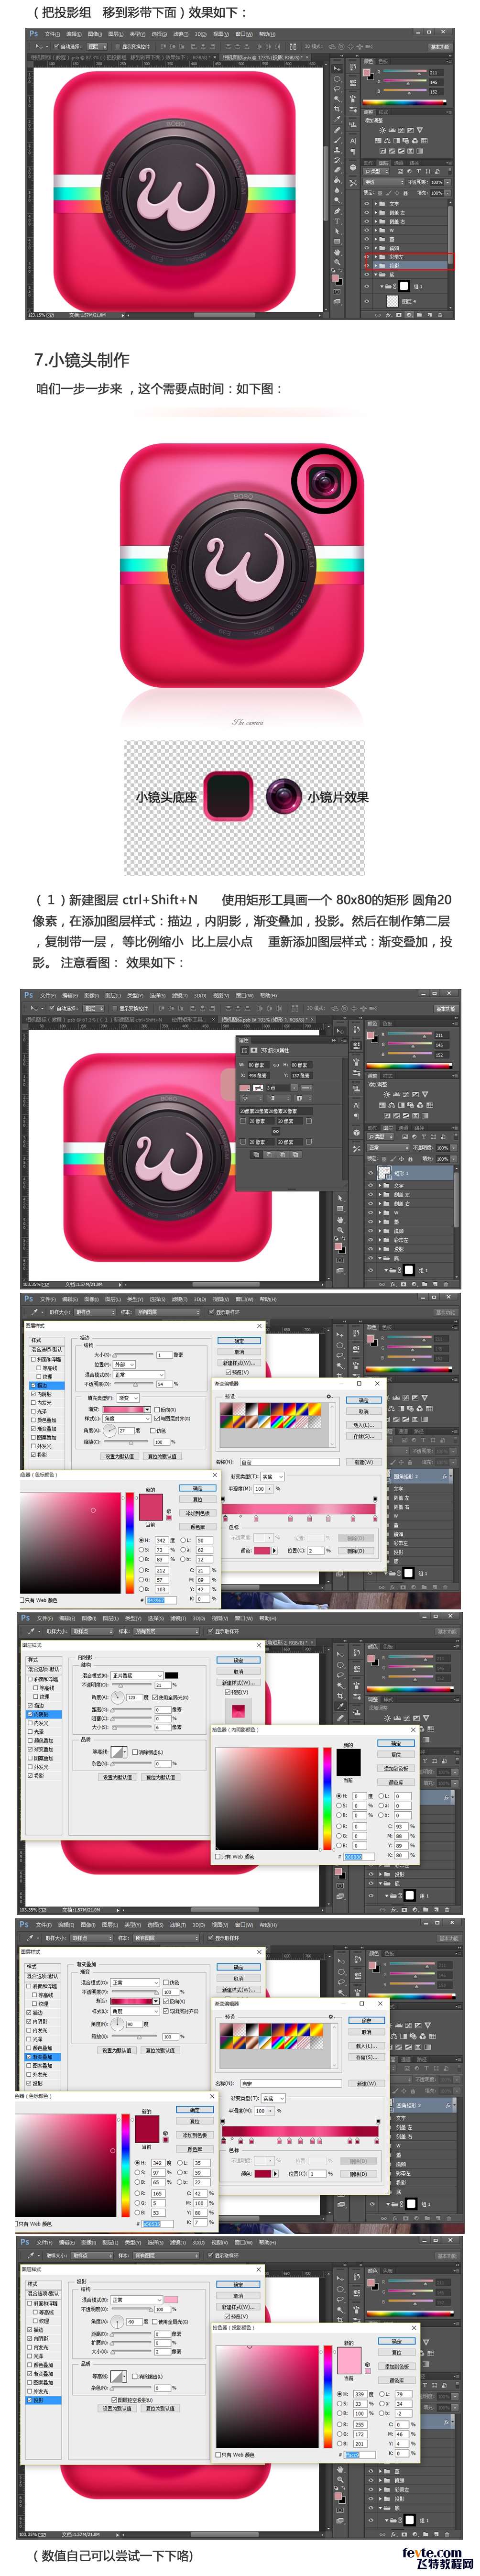Toggle 反向(R) checkbox in the 描边 settings
The height and width of the screenshot is (2576, 480).
[157, 1409]
